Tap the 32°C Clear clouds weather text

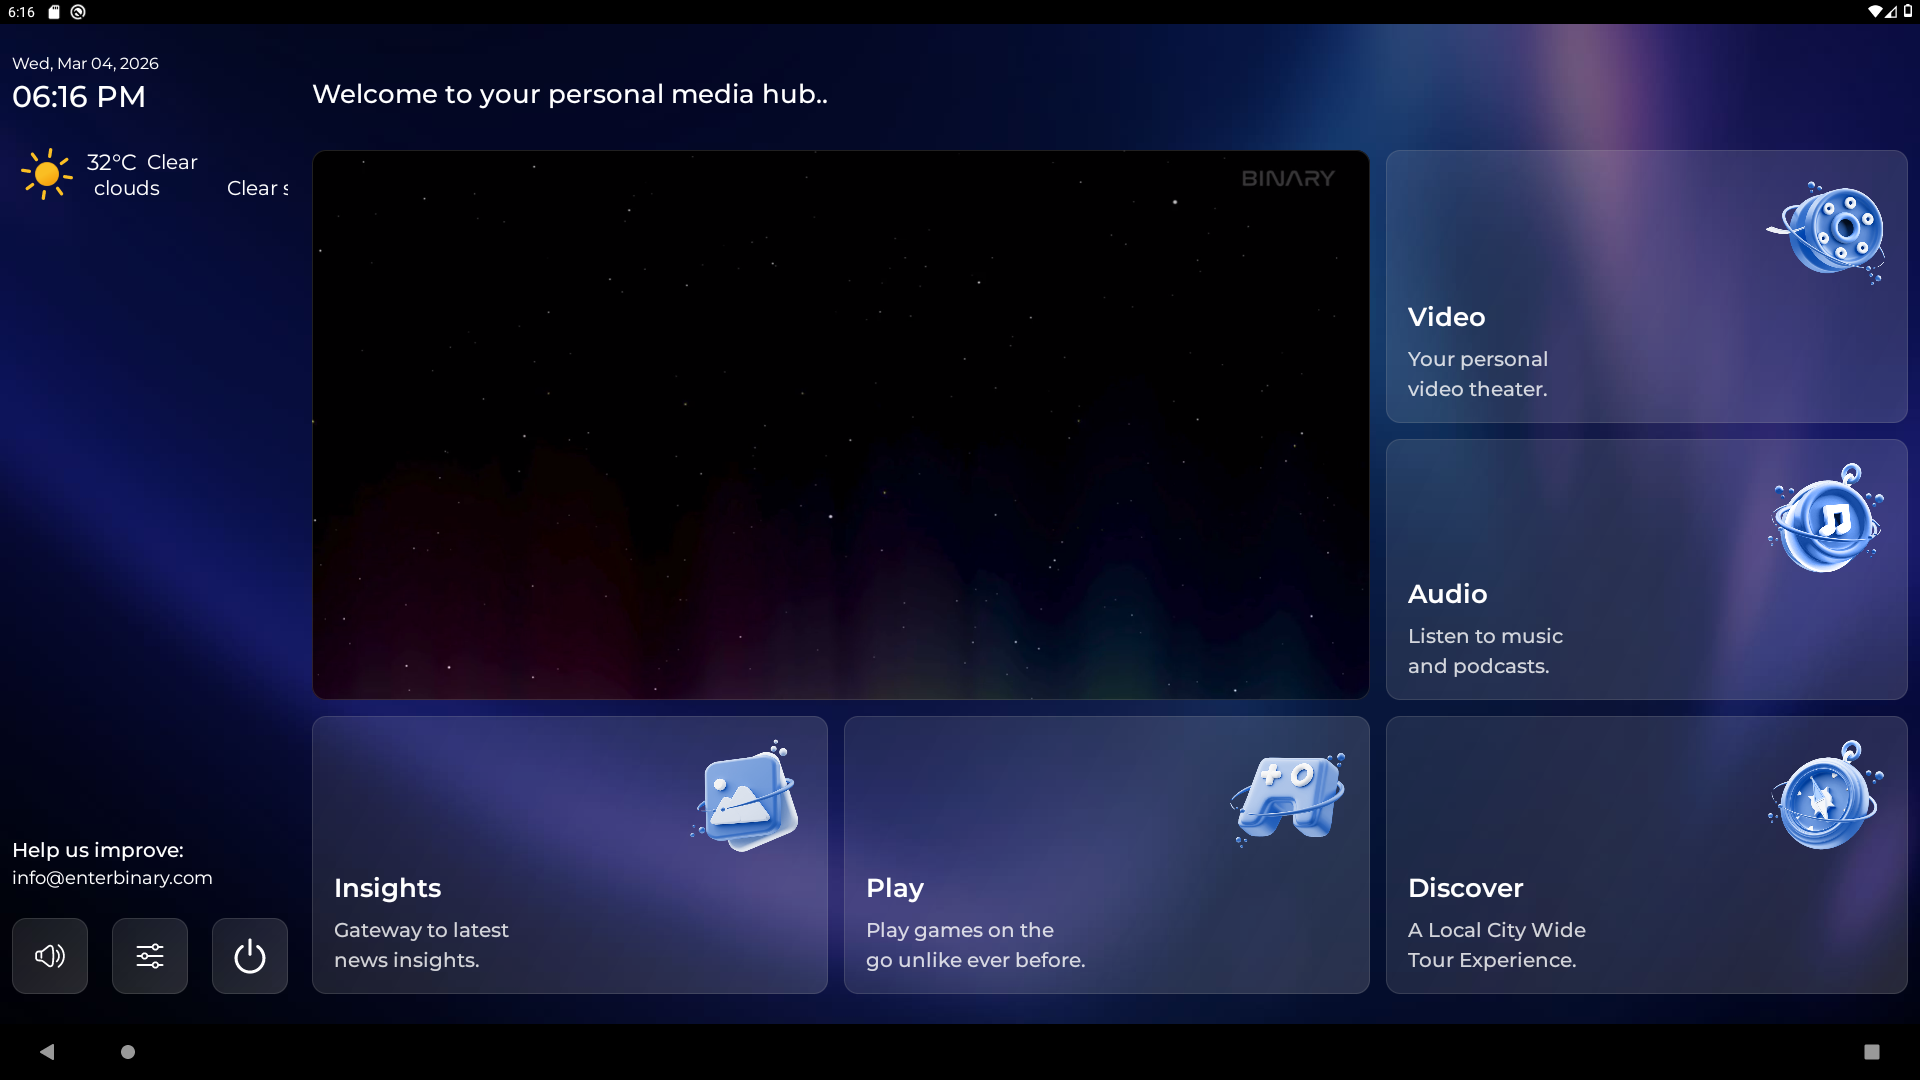142,175
